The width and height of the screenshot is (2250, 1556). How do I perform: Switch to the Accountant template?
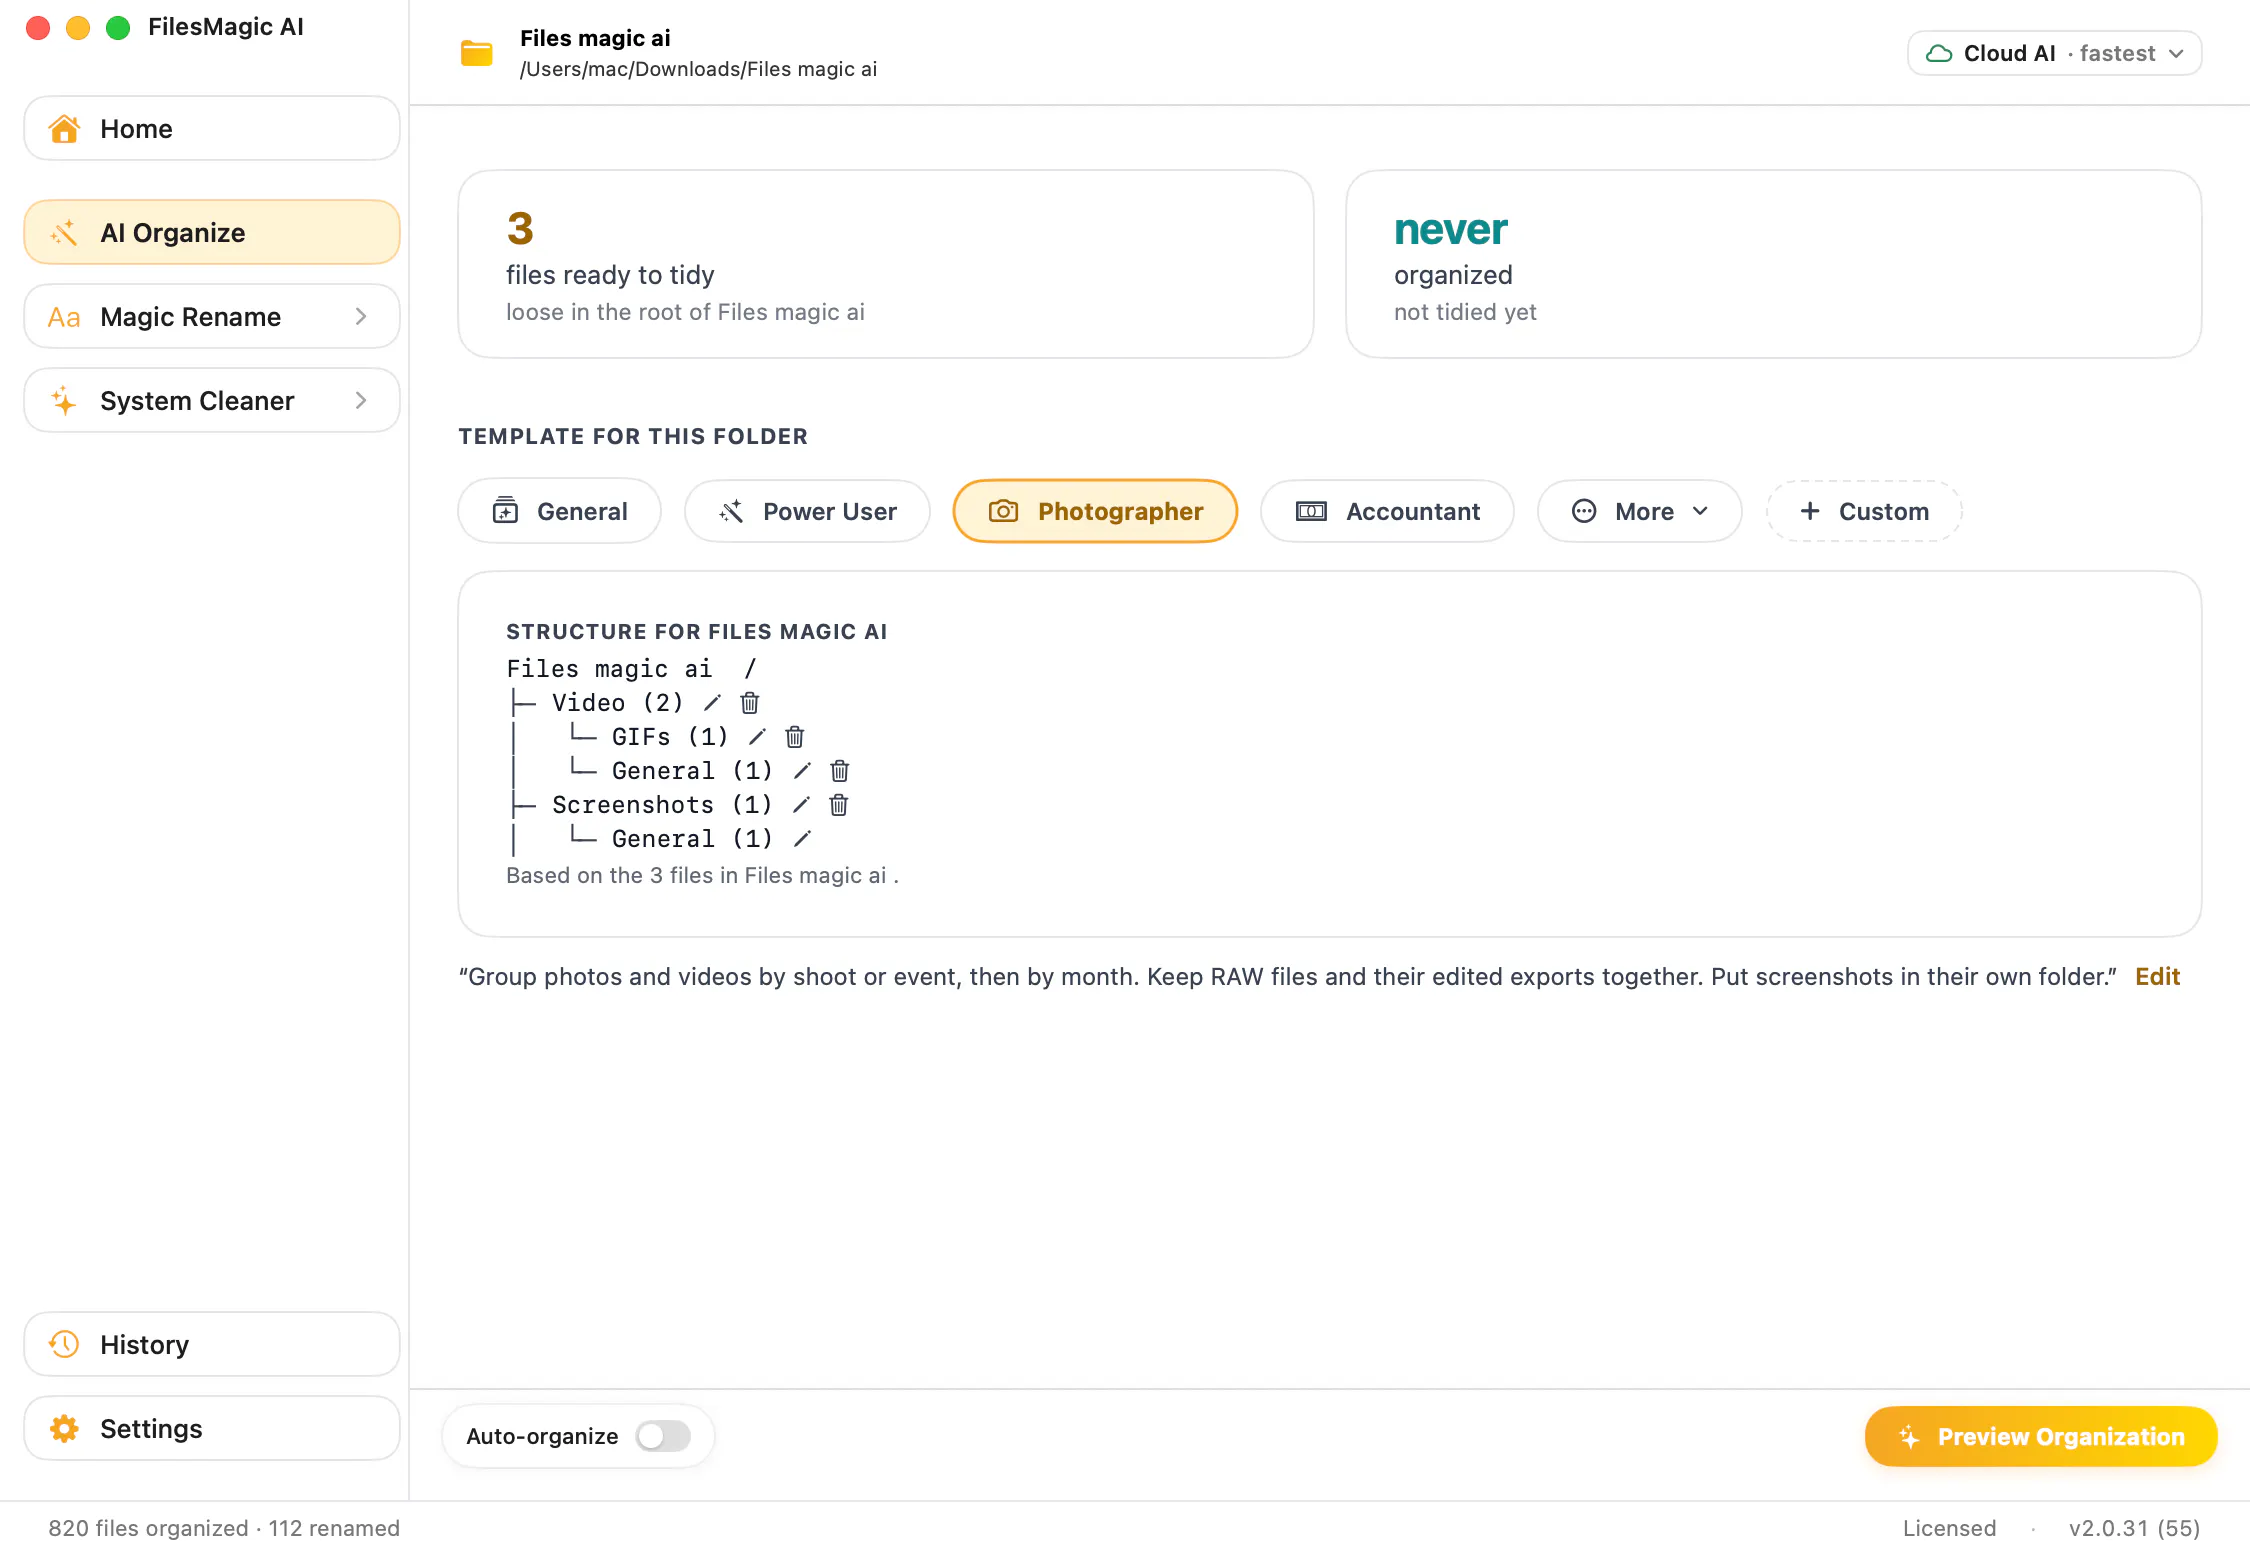tap(1387, 511)
